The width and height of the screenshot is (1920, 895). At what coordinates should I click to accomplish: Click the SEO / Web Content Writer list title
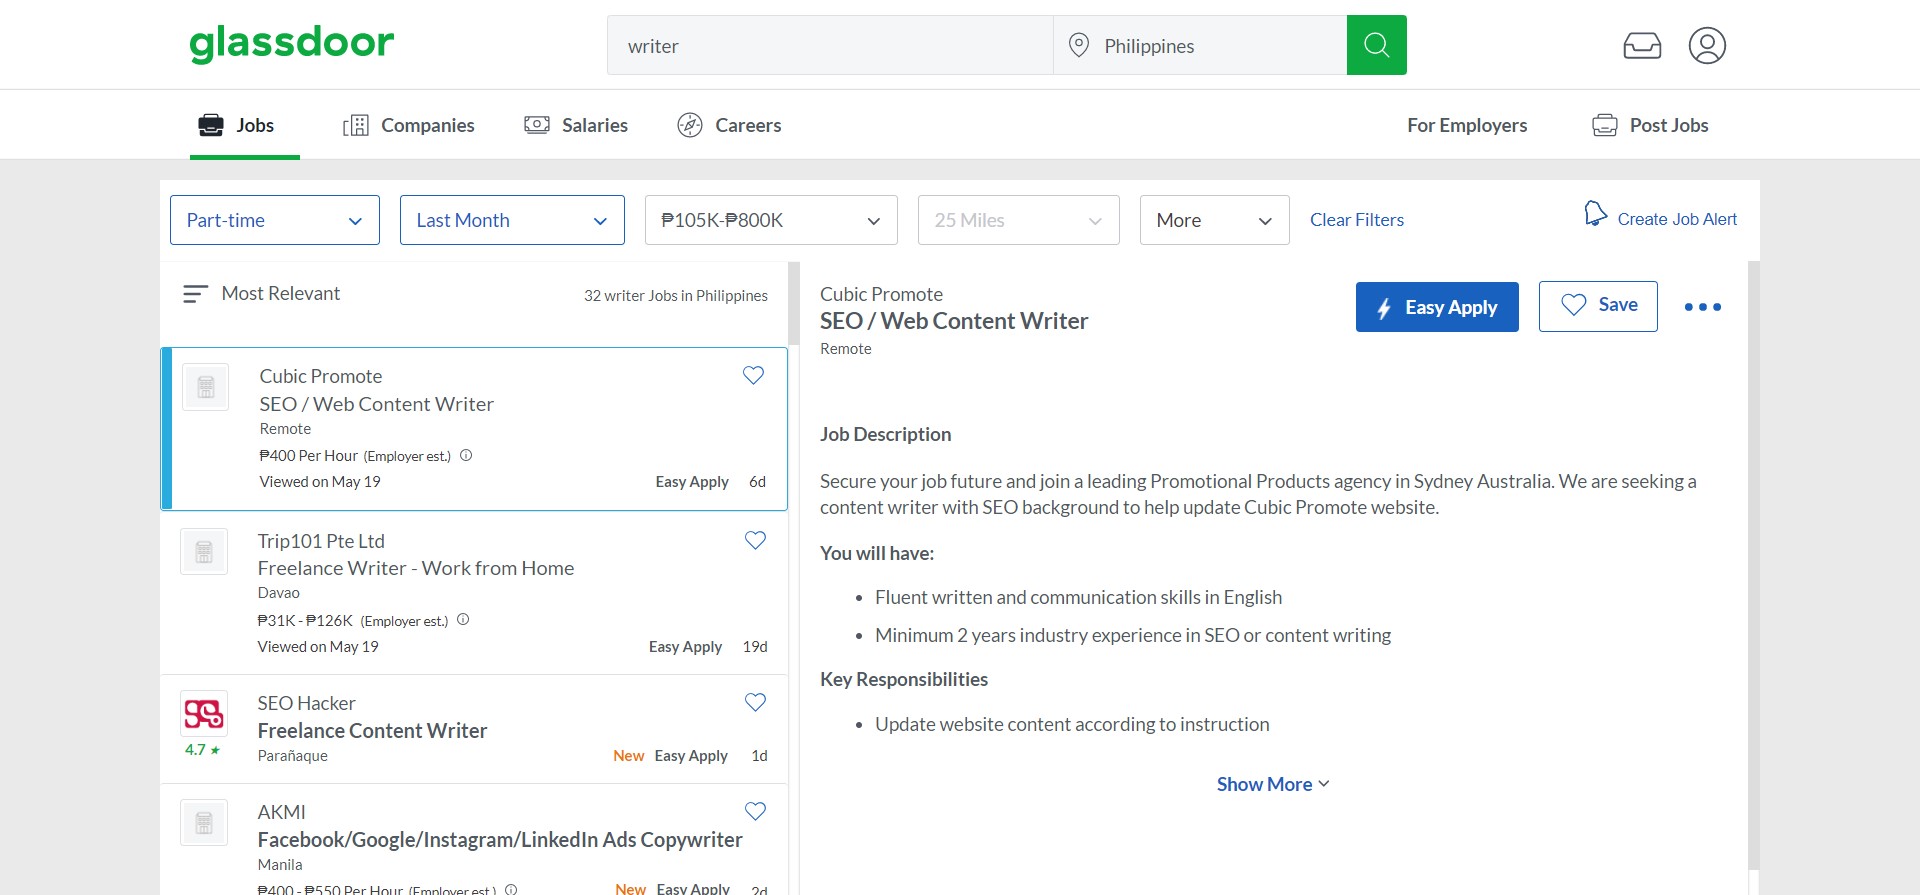(376, 404)
